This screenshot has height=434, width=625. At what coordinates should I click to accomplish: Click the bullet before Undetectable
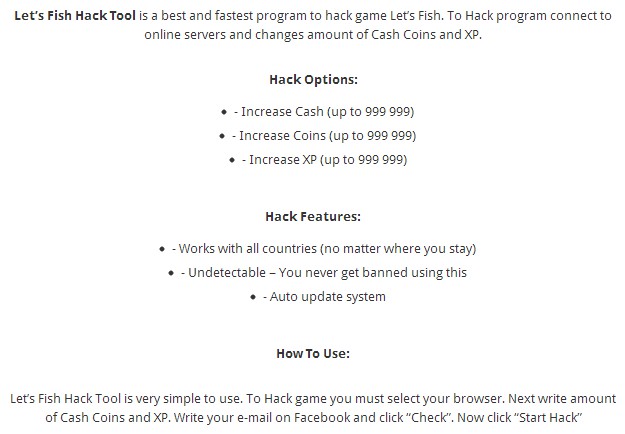click(x=171, y=273)
